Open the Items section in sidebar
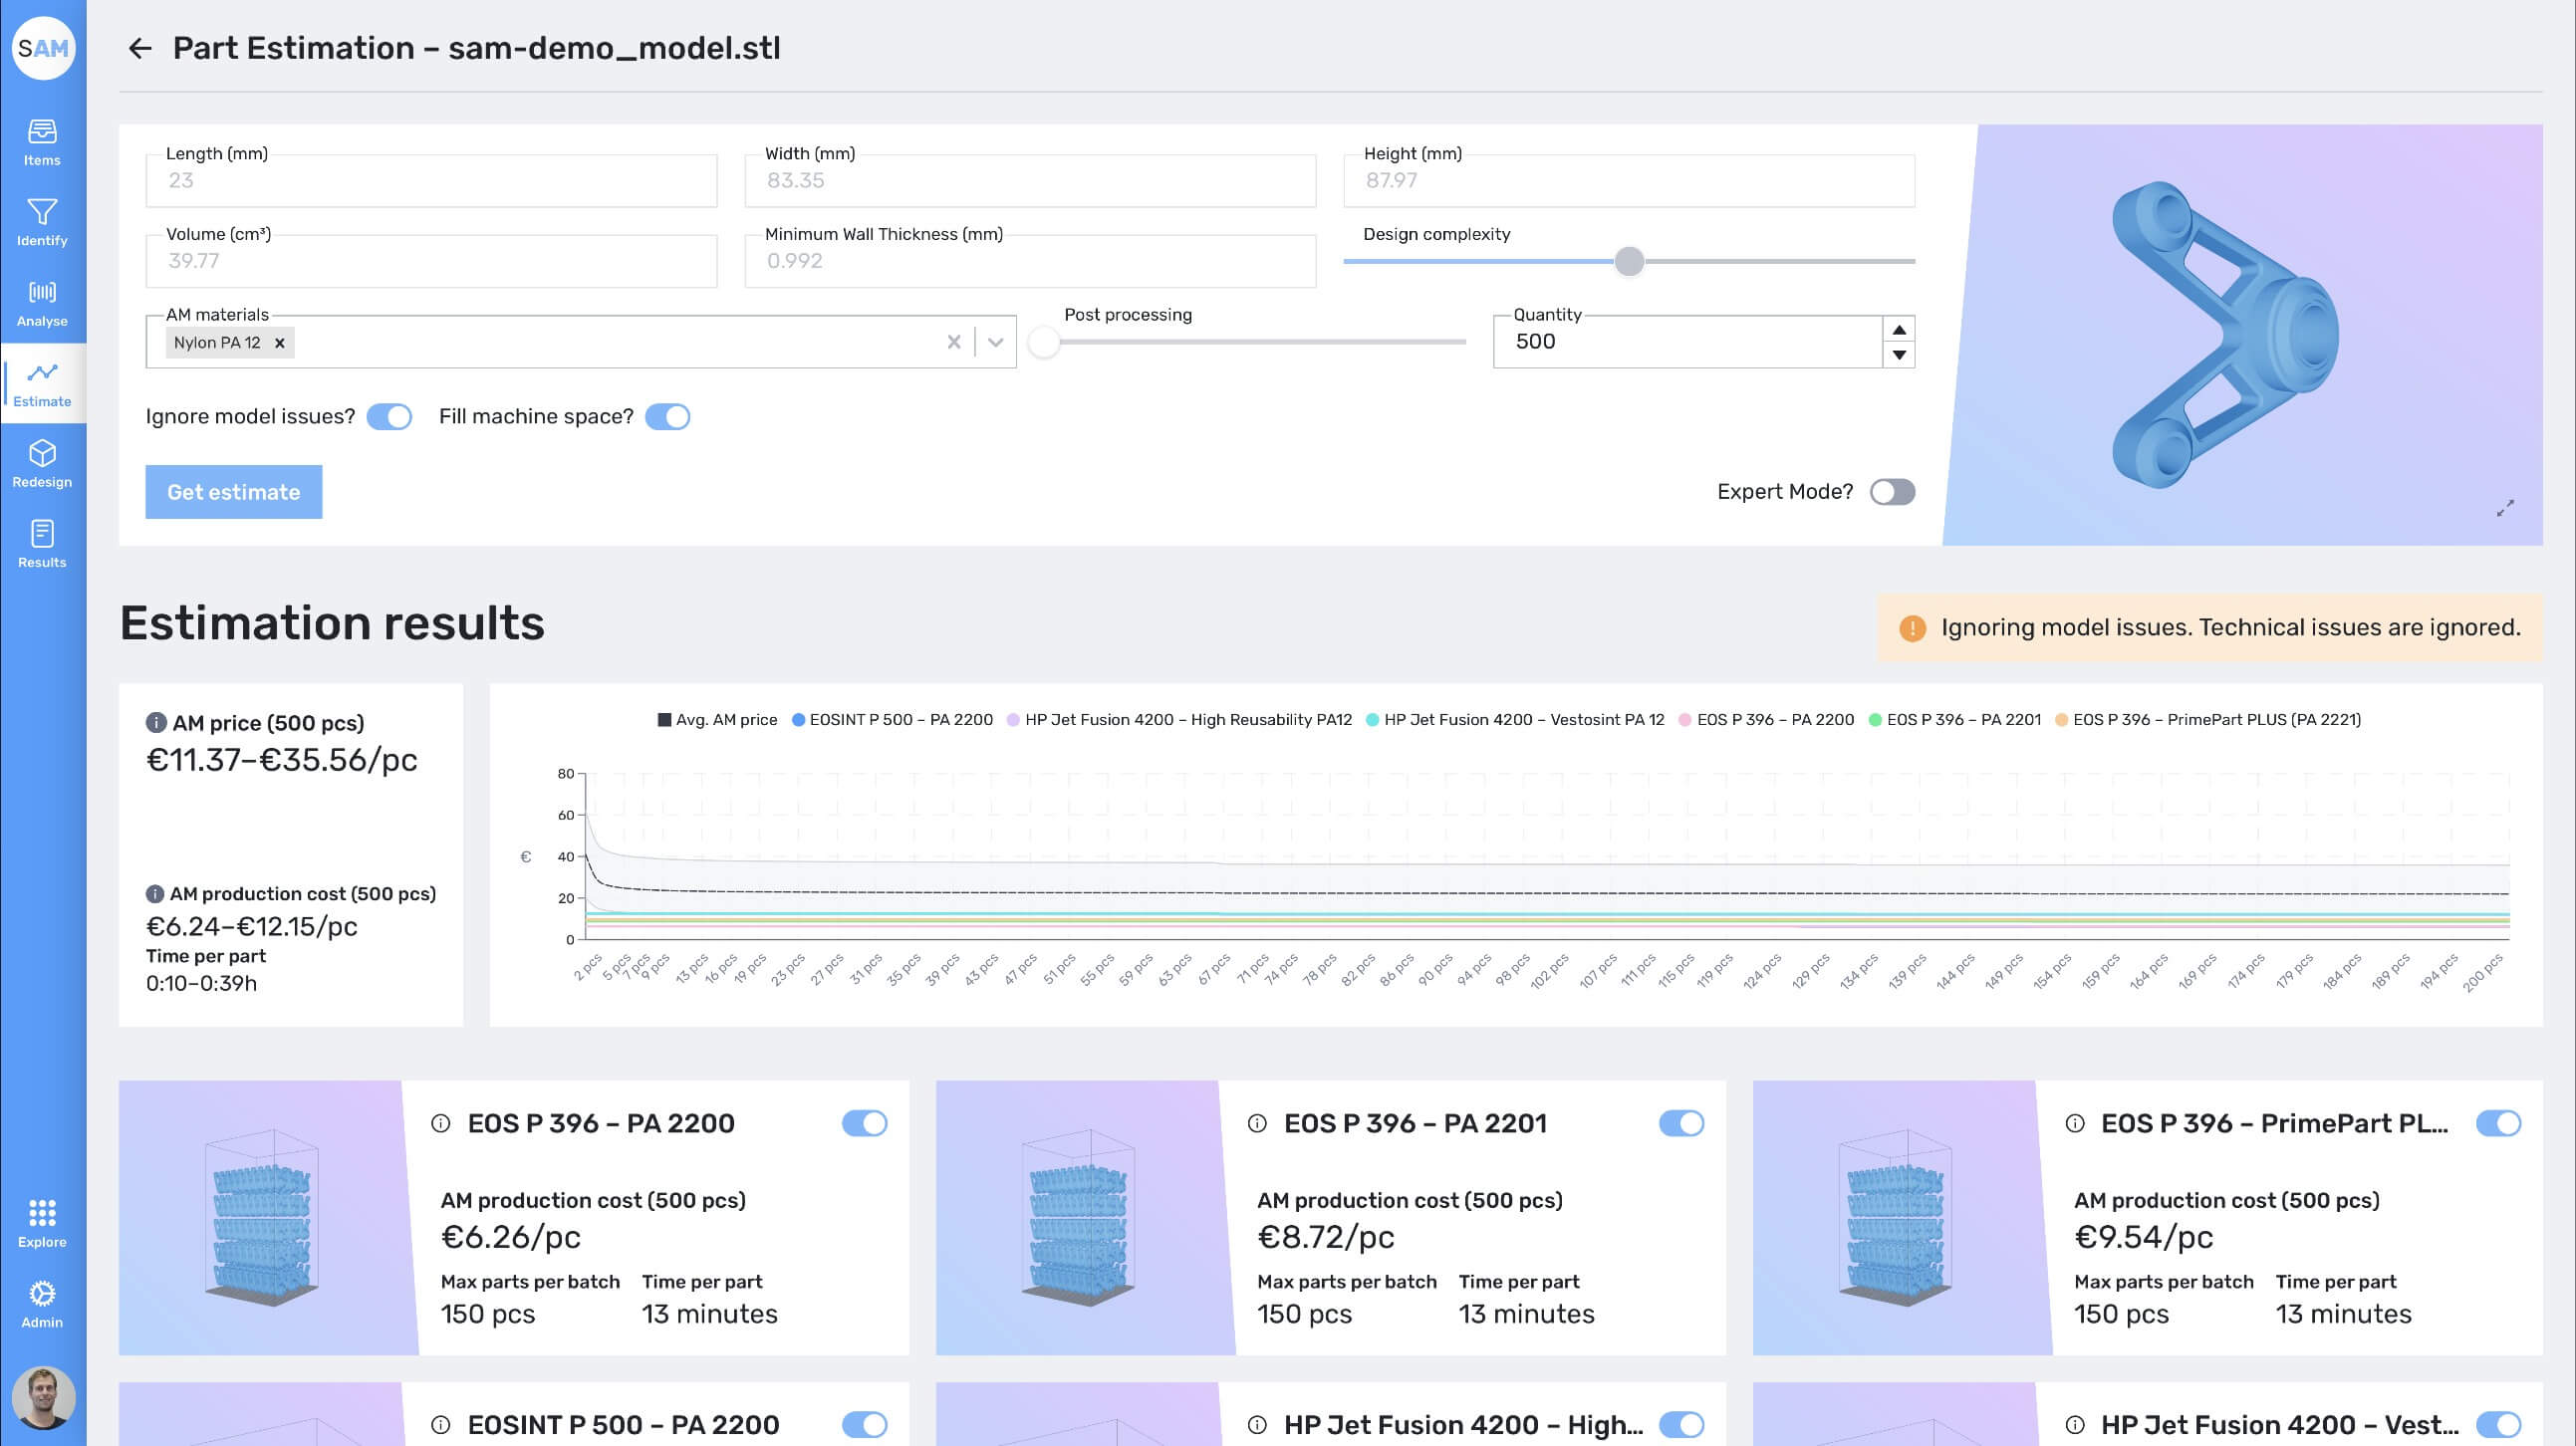Screen dimensions: 2576x1446 click(x=42, y=142)
